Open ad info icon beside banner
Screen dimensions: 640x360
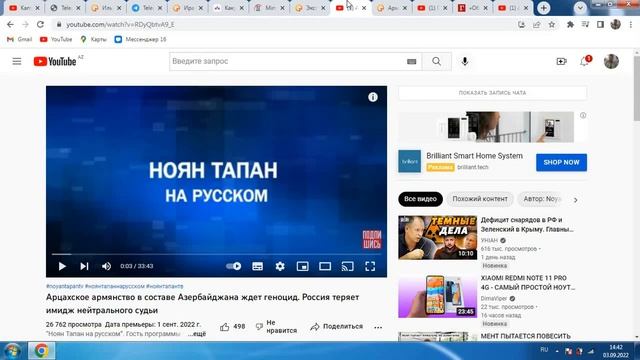coord(583,116)
